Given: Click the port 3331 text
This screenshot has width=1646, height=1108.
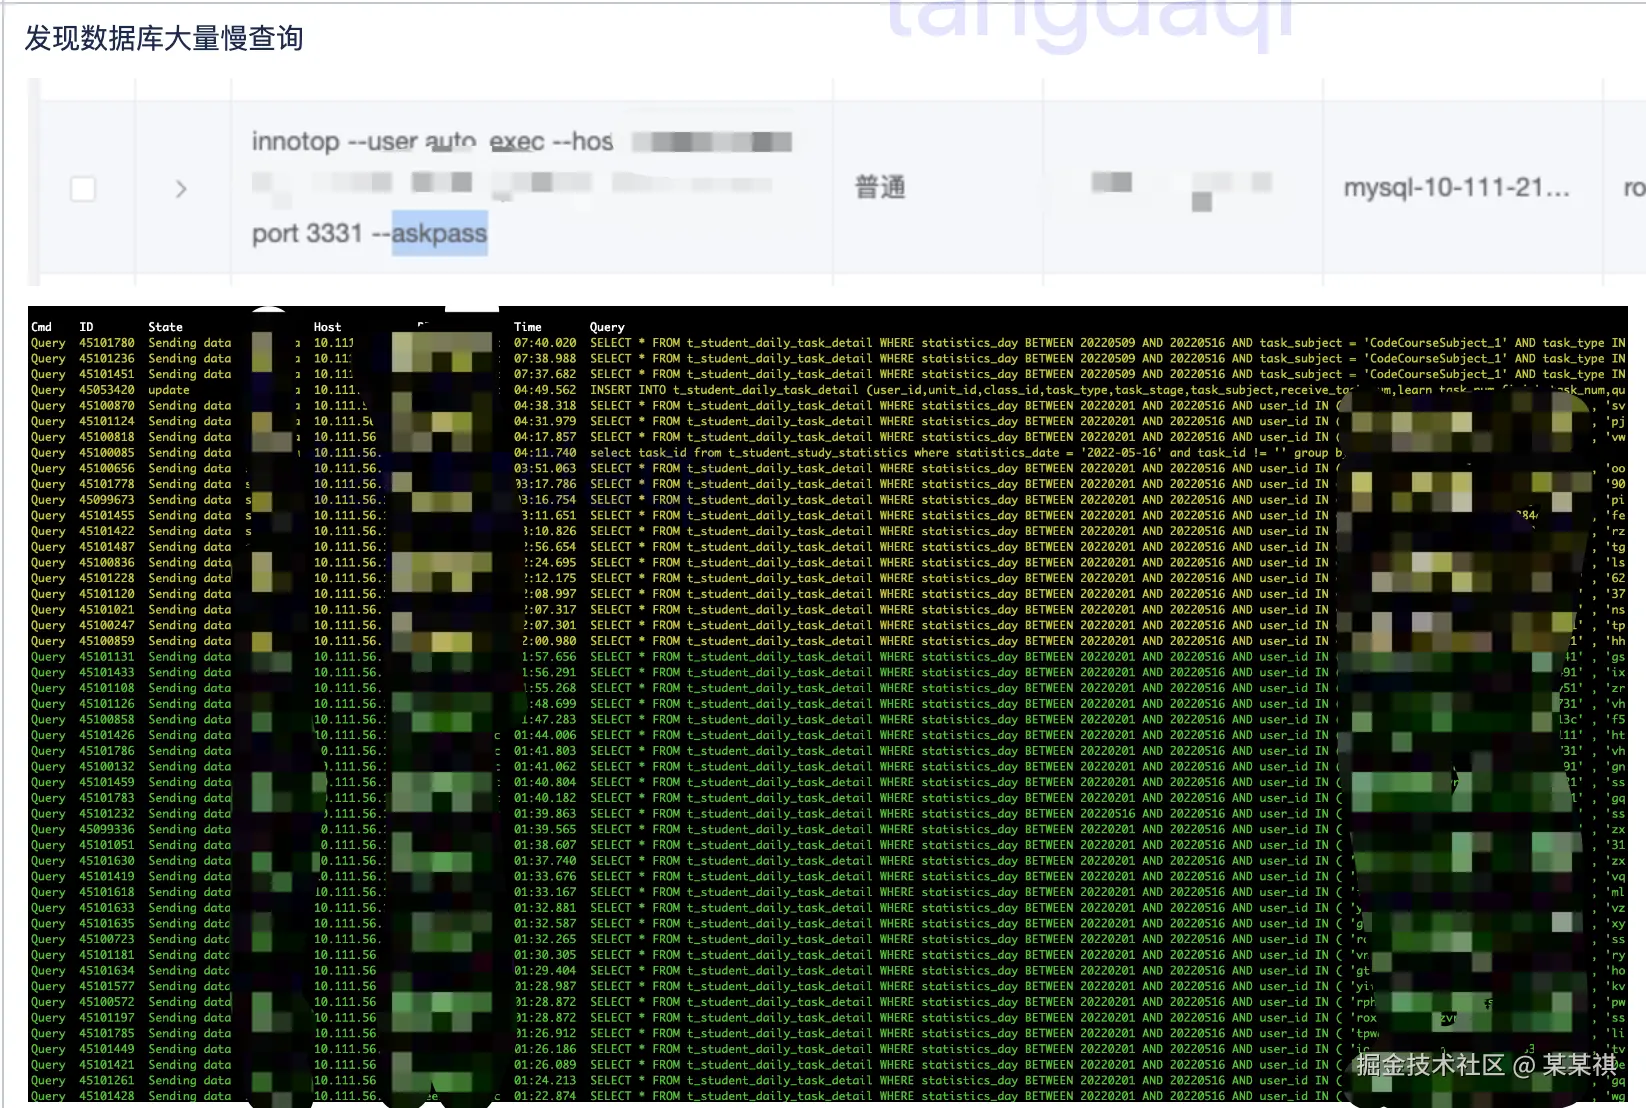Looking at the screenshot, I should 306,233.
